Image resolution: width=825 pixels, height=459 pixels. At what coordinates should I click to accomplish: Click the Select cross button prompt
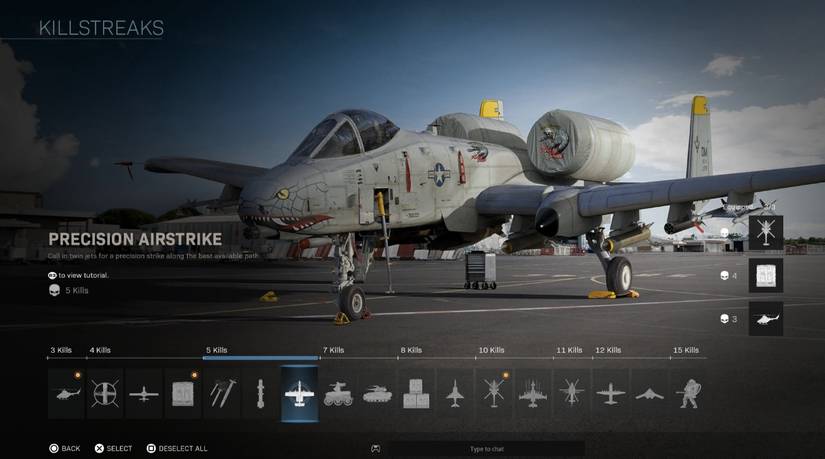click(113, 448)
